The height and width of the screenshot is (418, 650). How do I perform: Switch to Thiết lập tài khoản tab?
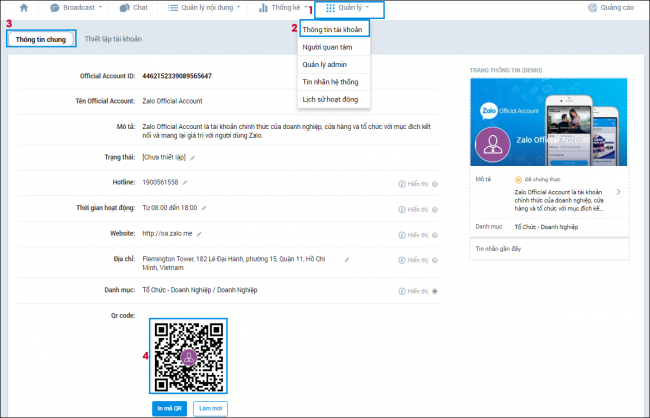[x=113, y=39]
